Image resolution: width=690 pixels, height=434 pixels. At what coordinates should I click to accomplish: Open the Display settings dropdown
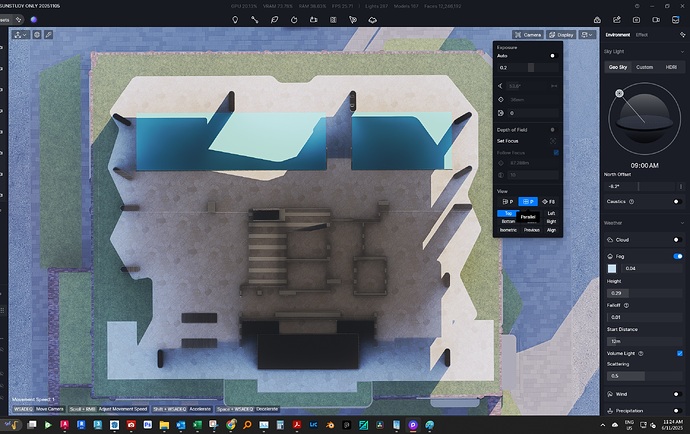561,34
